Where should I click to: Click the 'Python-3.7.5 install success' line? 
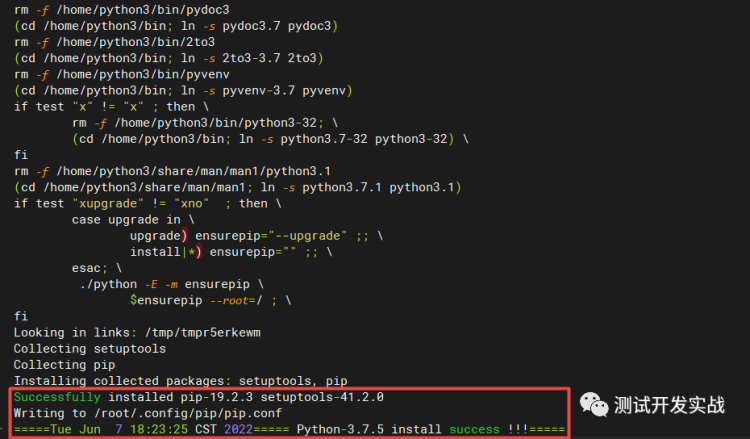pos(289,429)
